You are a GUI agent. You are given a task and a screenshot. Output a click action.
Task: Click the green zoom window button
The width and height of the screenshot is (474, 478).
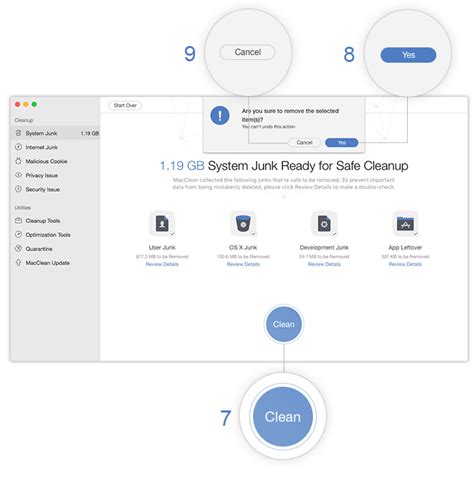(34, 104)
